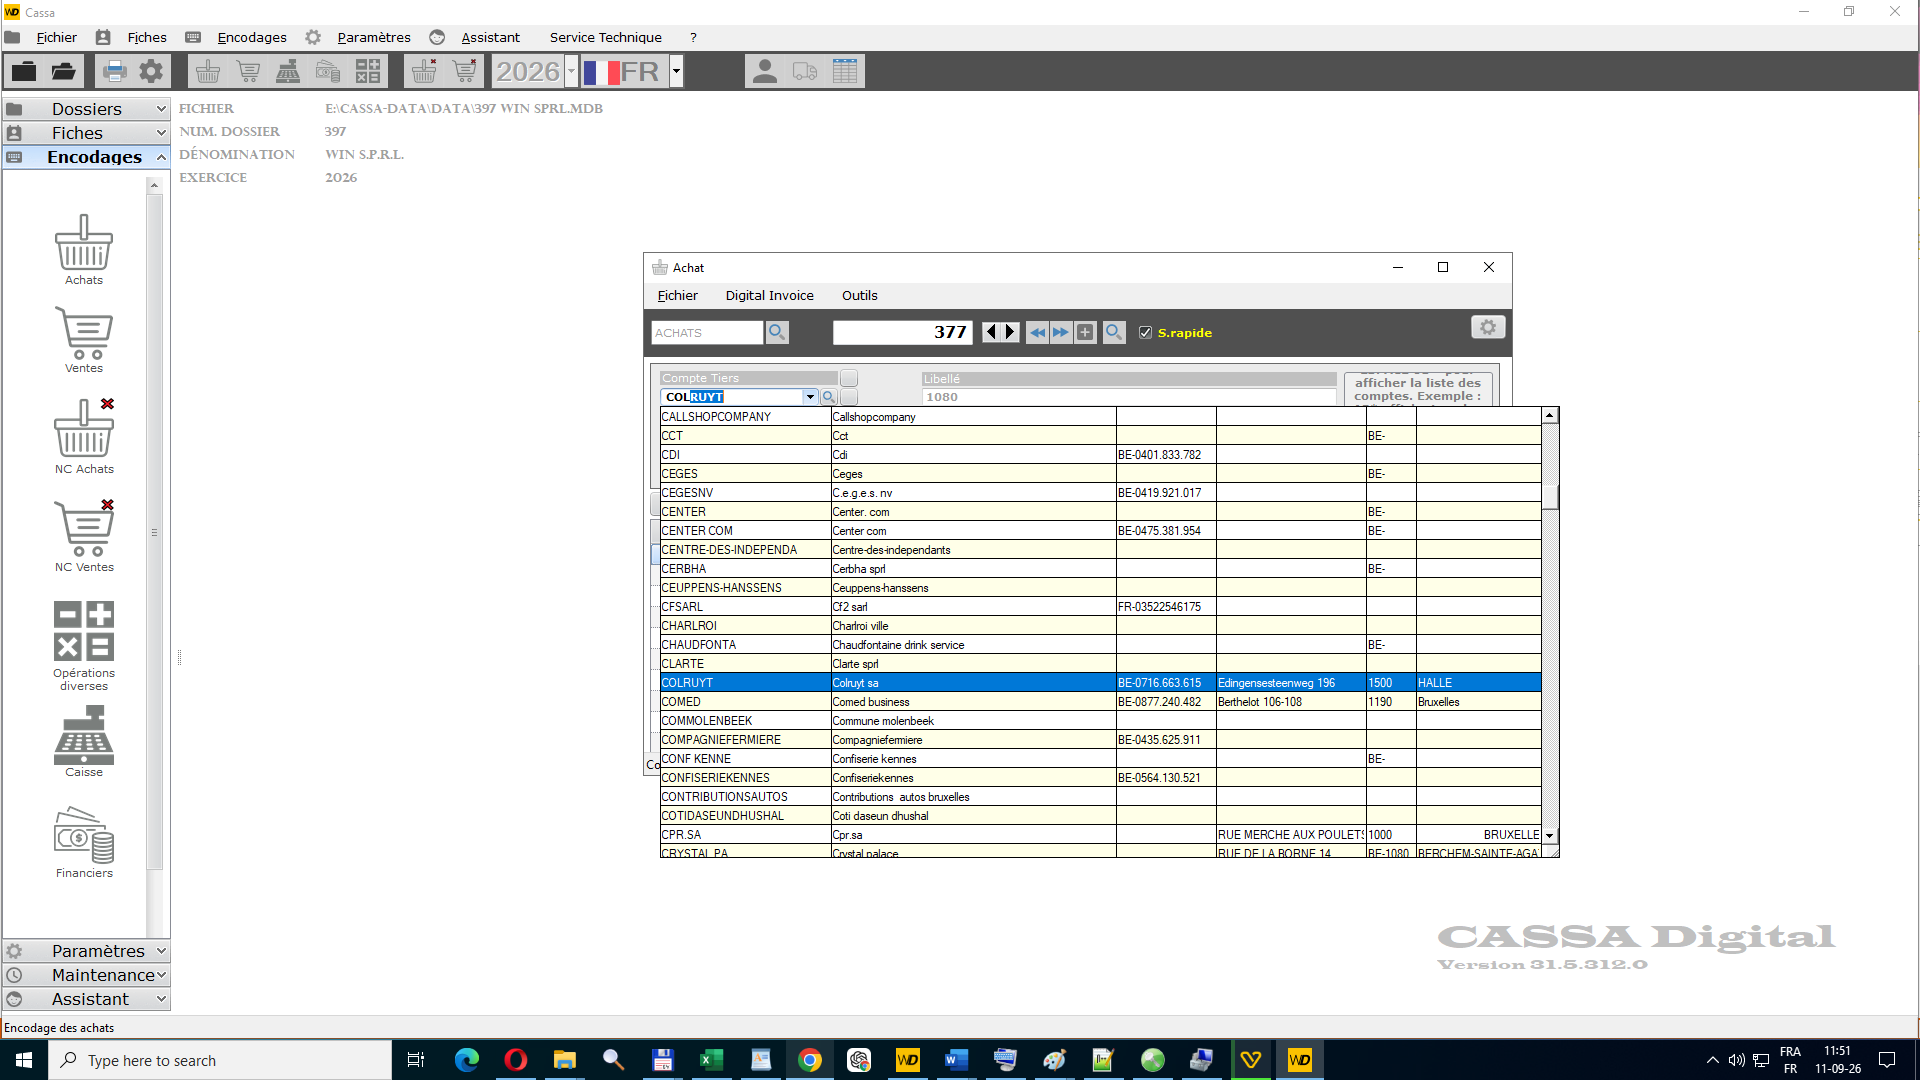Click the closed-folder icon in main toolbar
1920x1080 pixels.
click(24, 71)
